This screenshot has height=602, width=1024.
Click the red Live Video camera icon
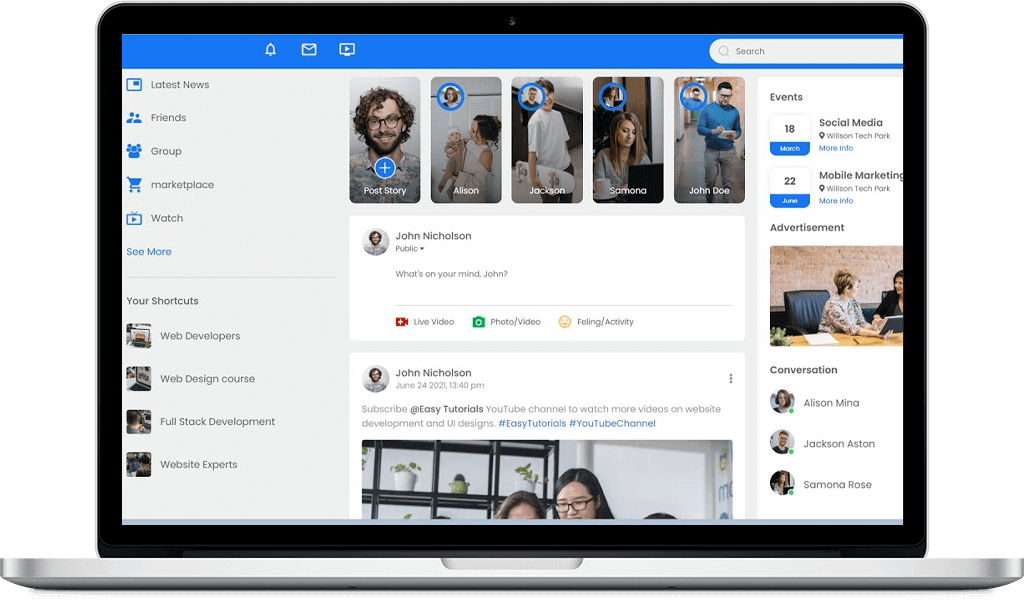point(402,322)
